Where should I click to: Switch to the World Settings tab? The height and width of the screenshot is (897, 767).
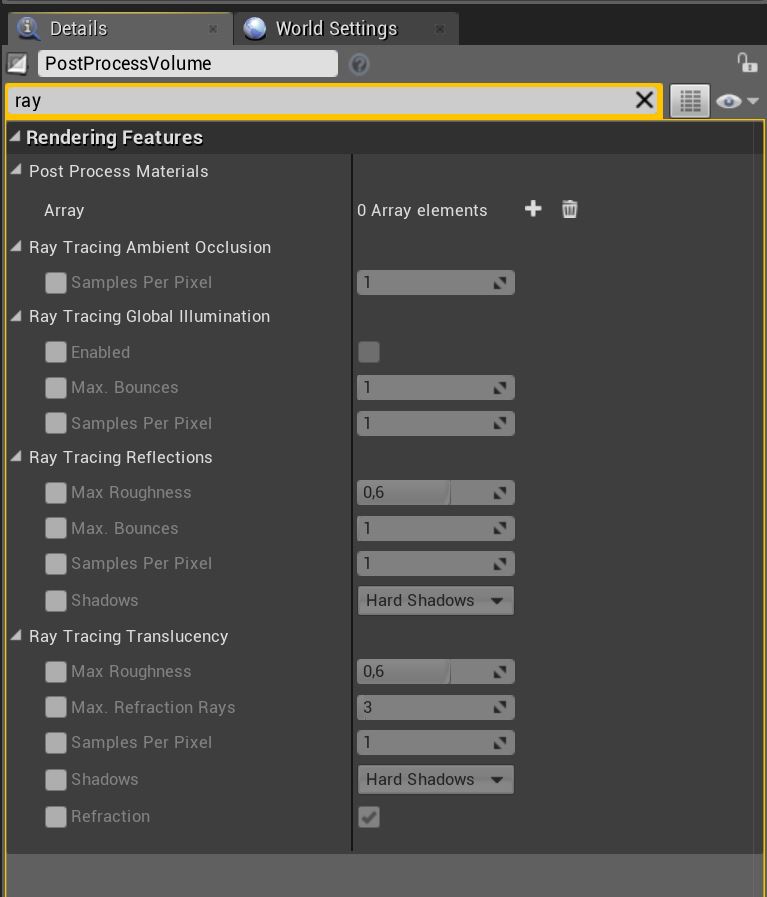coord(335,29)
